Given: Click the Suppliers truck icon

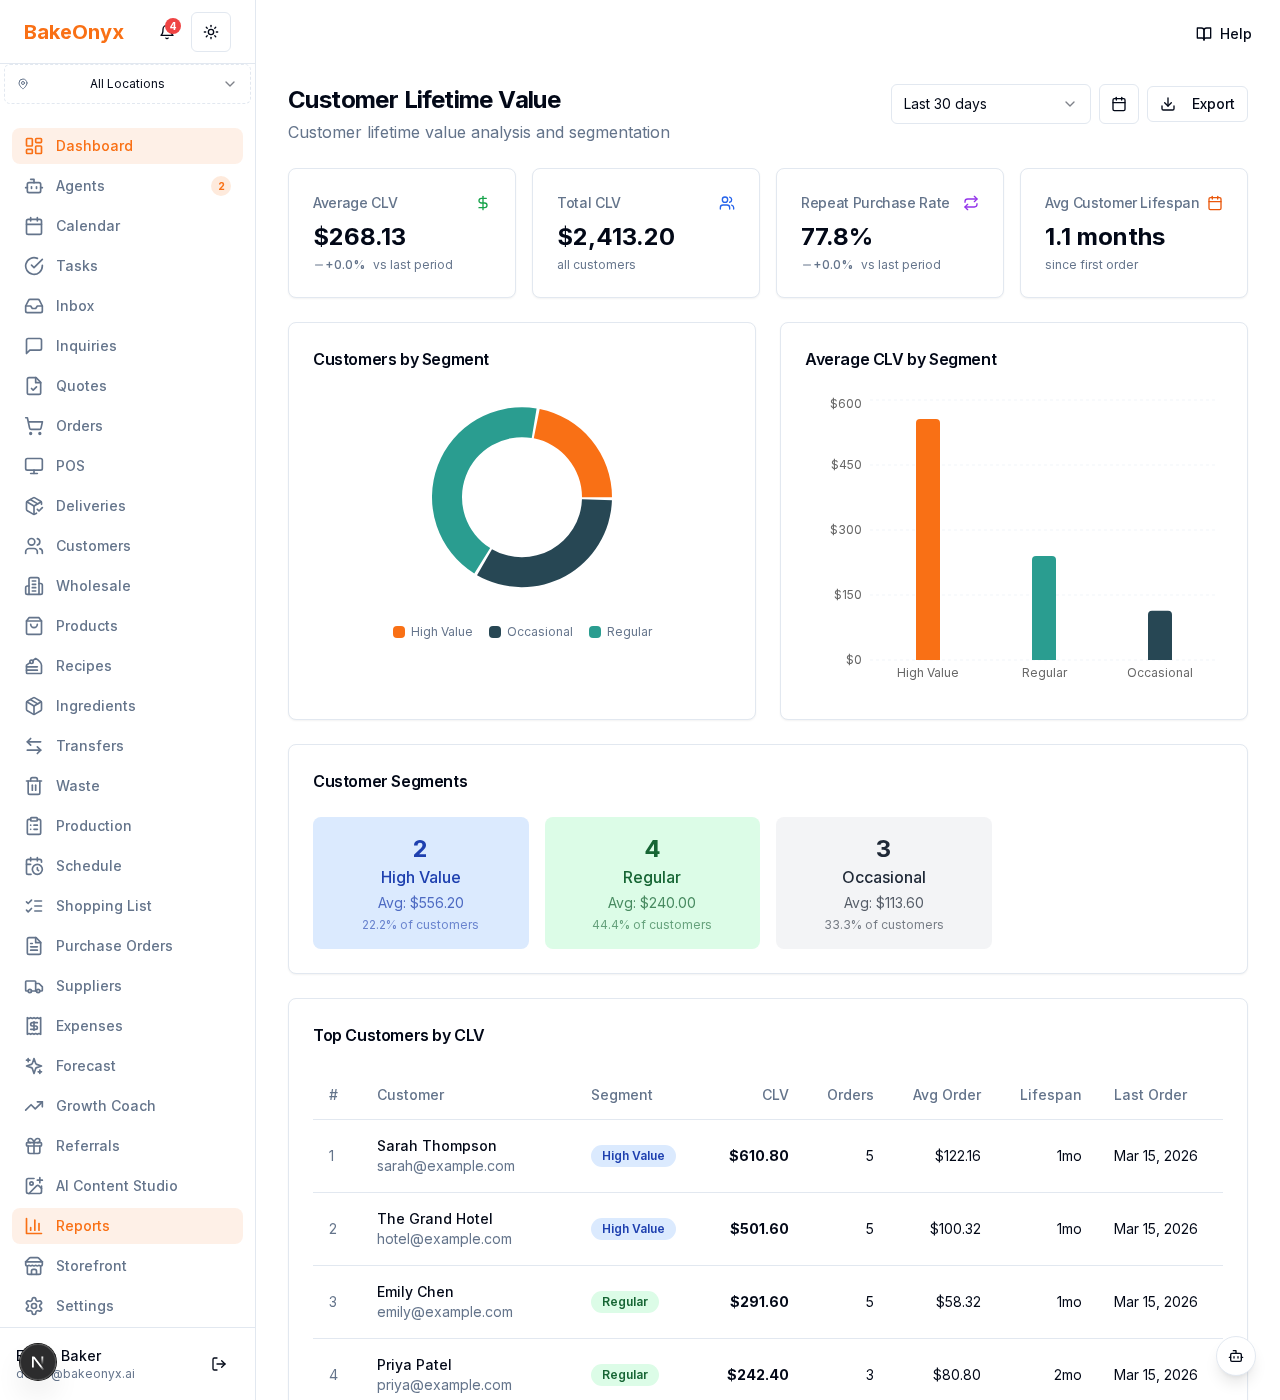Looking at the screenshot, I should (34, 986).
